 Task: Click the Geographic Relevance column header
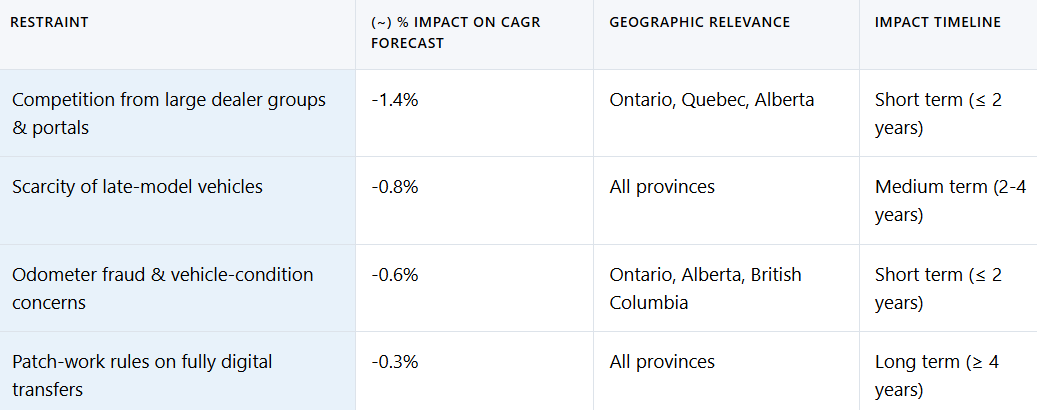[x=699, y=22]
